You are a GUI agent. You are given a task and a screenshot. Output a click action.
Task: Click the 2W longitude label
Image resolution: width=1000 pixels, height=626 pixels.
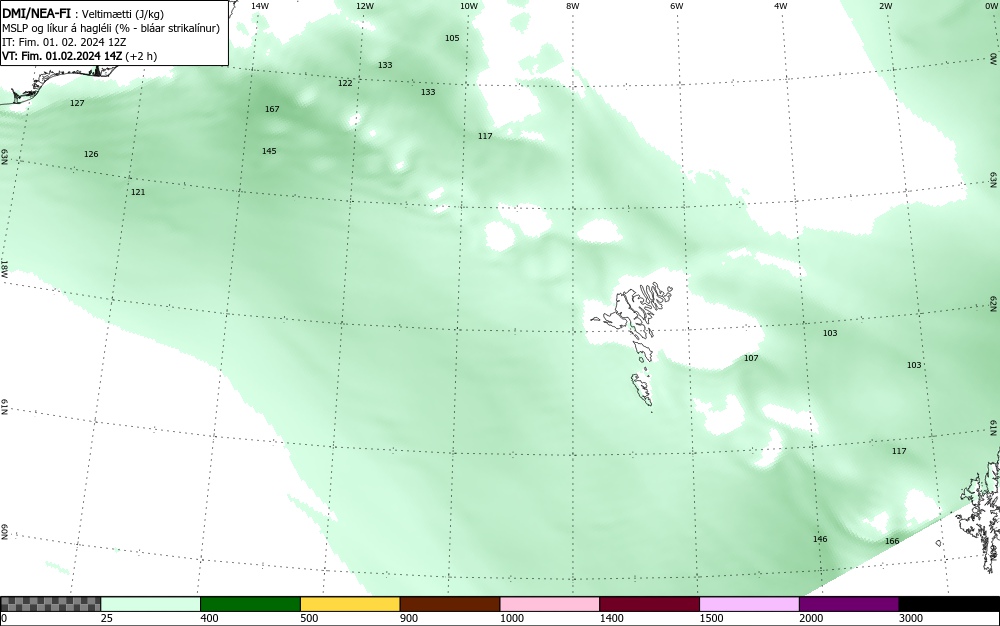pyautogui.click(x=885, y=6)
